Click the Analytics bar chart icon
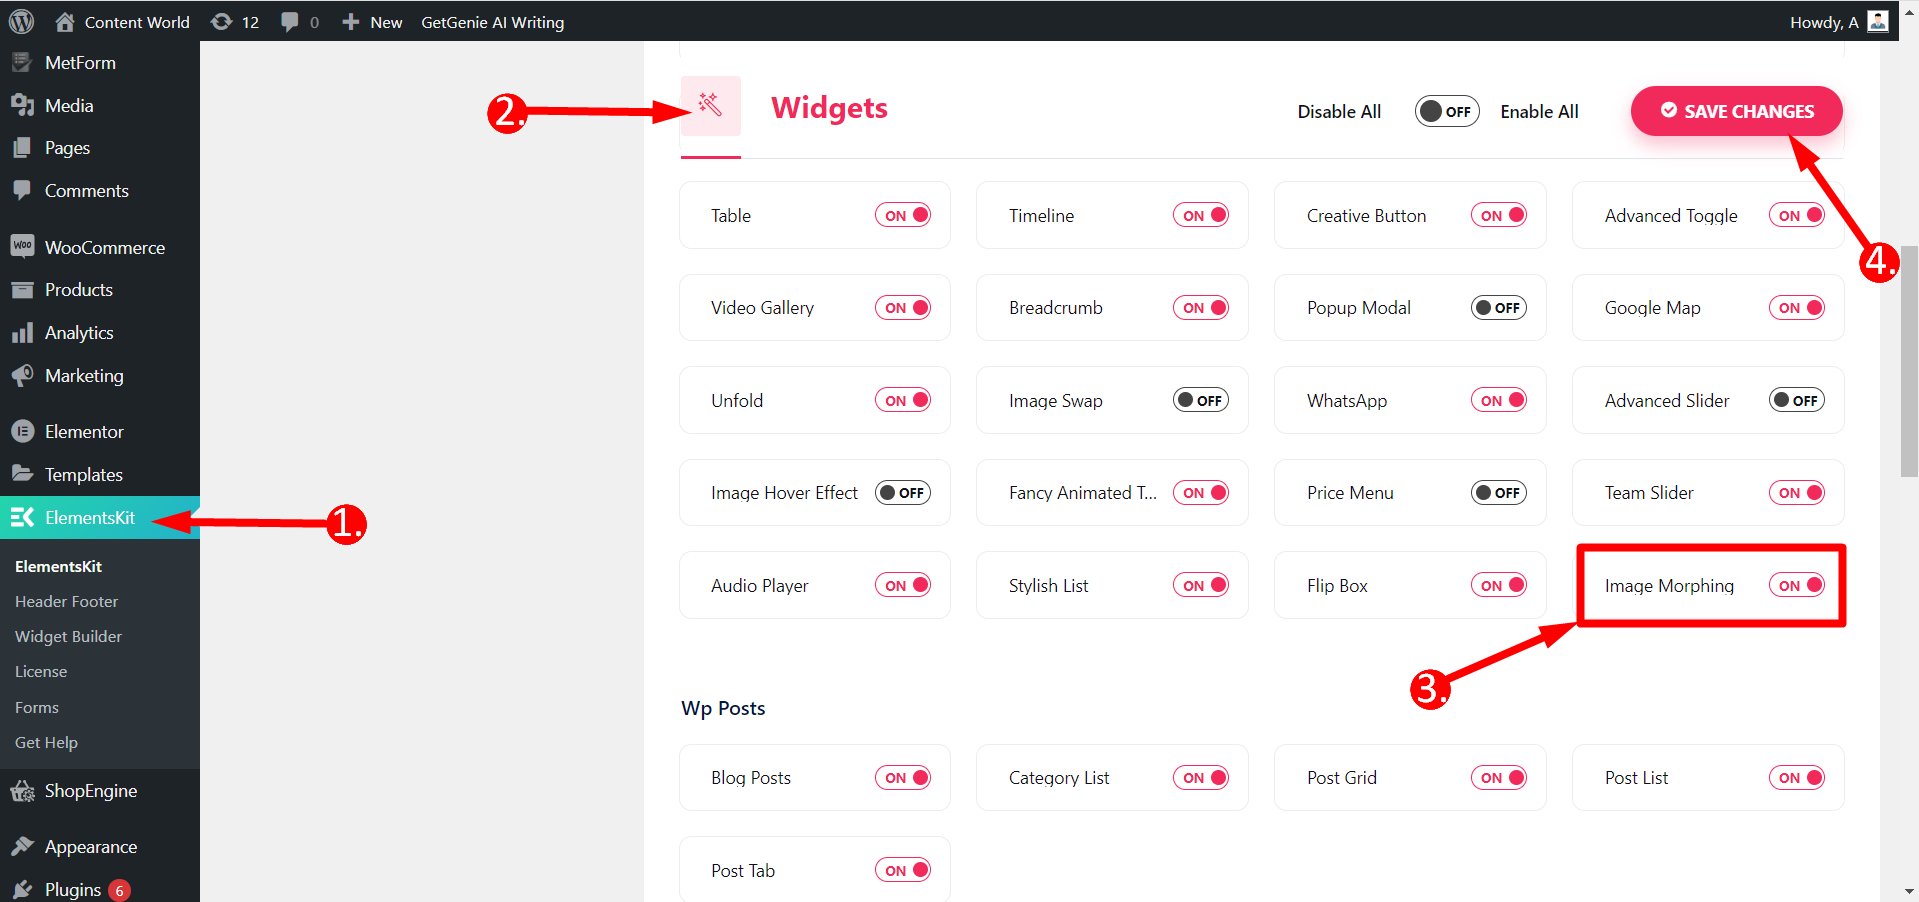Viewport: 1919px width, 902px height. tap(22, 332)
